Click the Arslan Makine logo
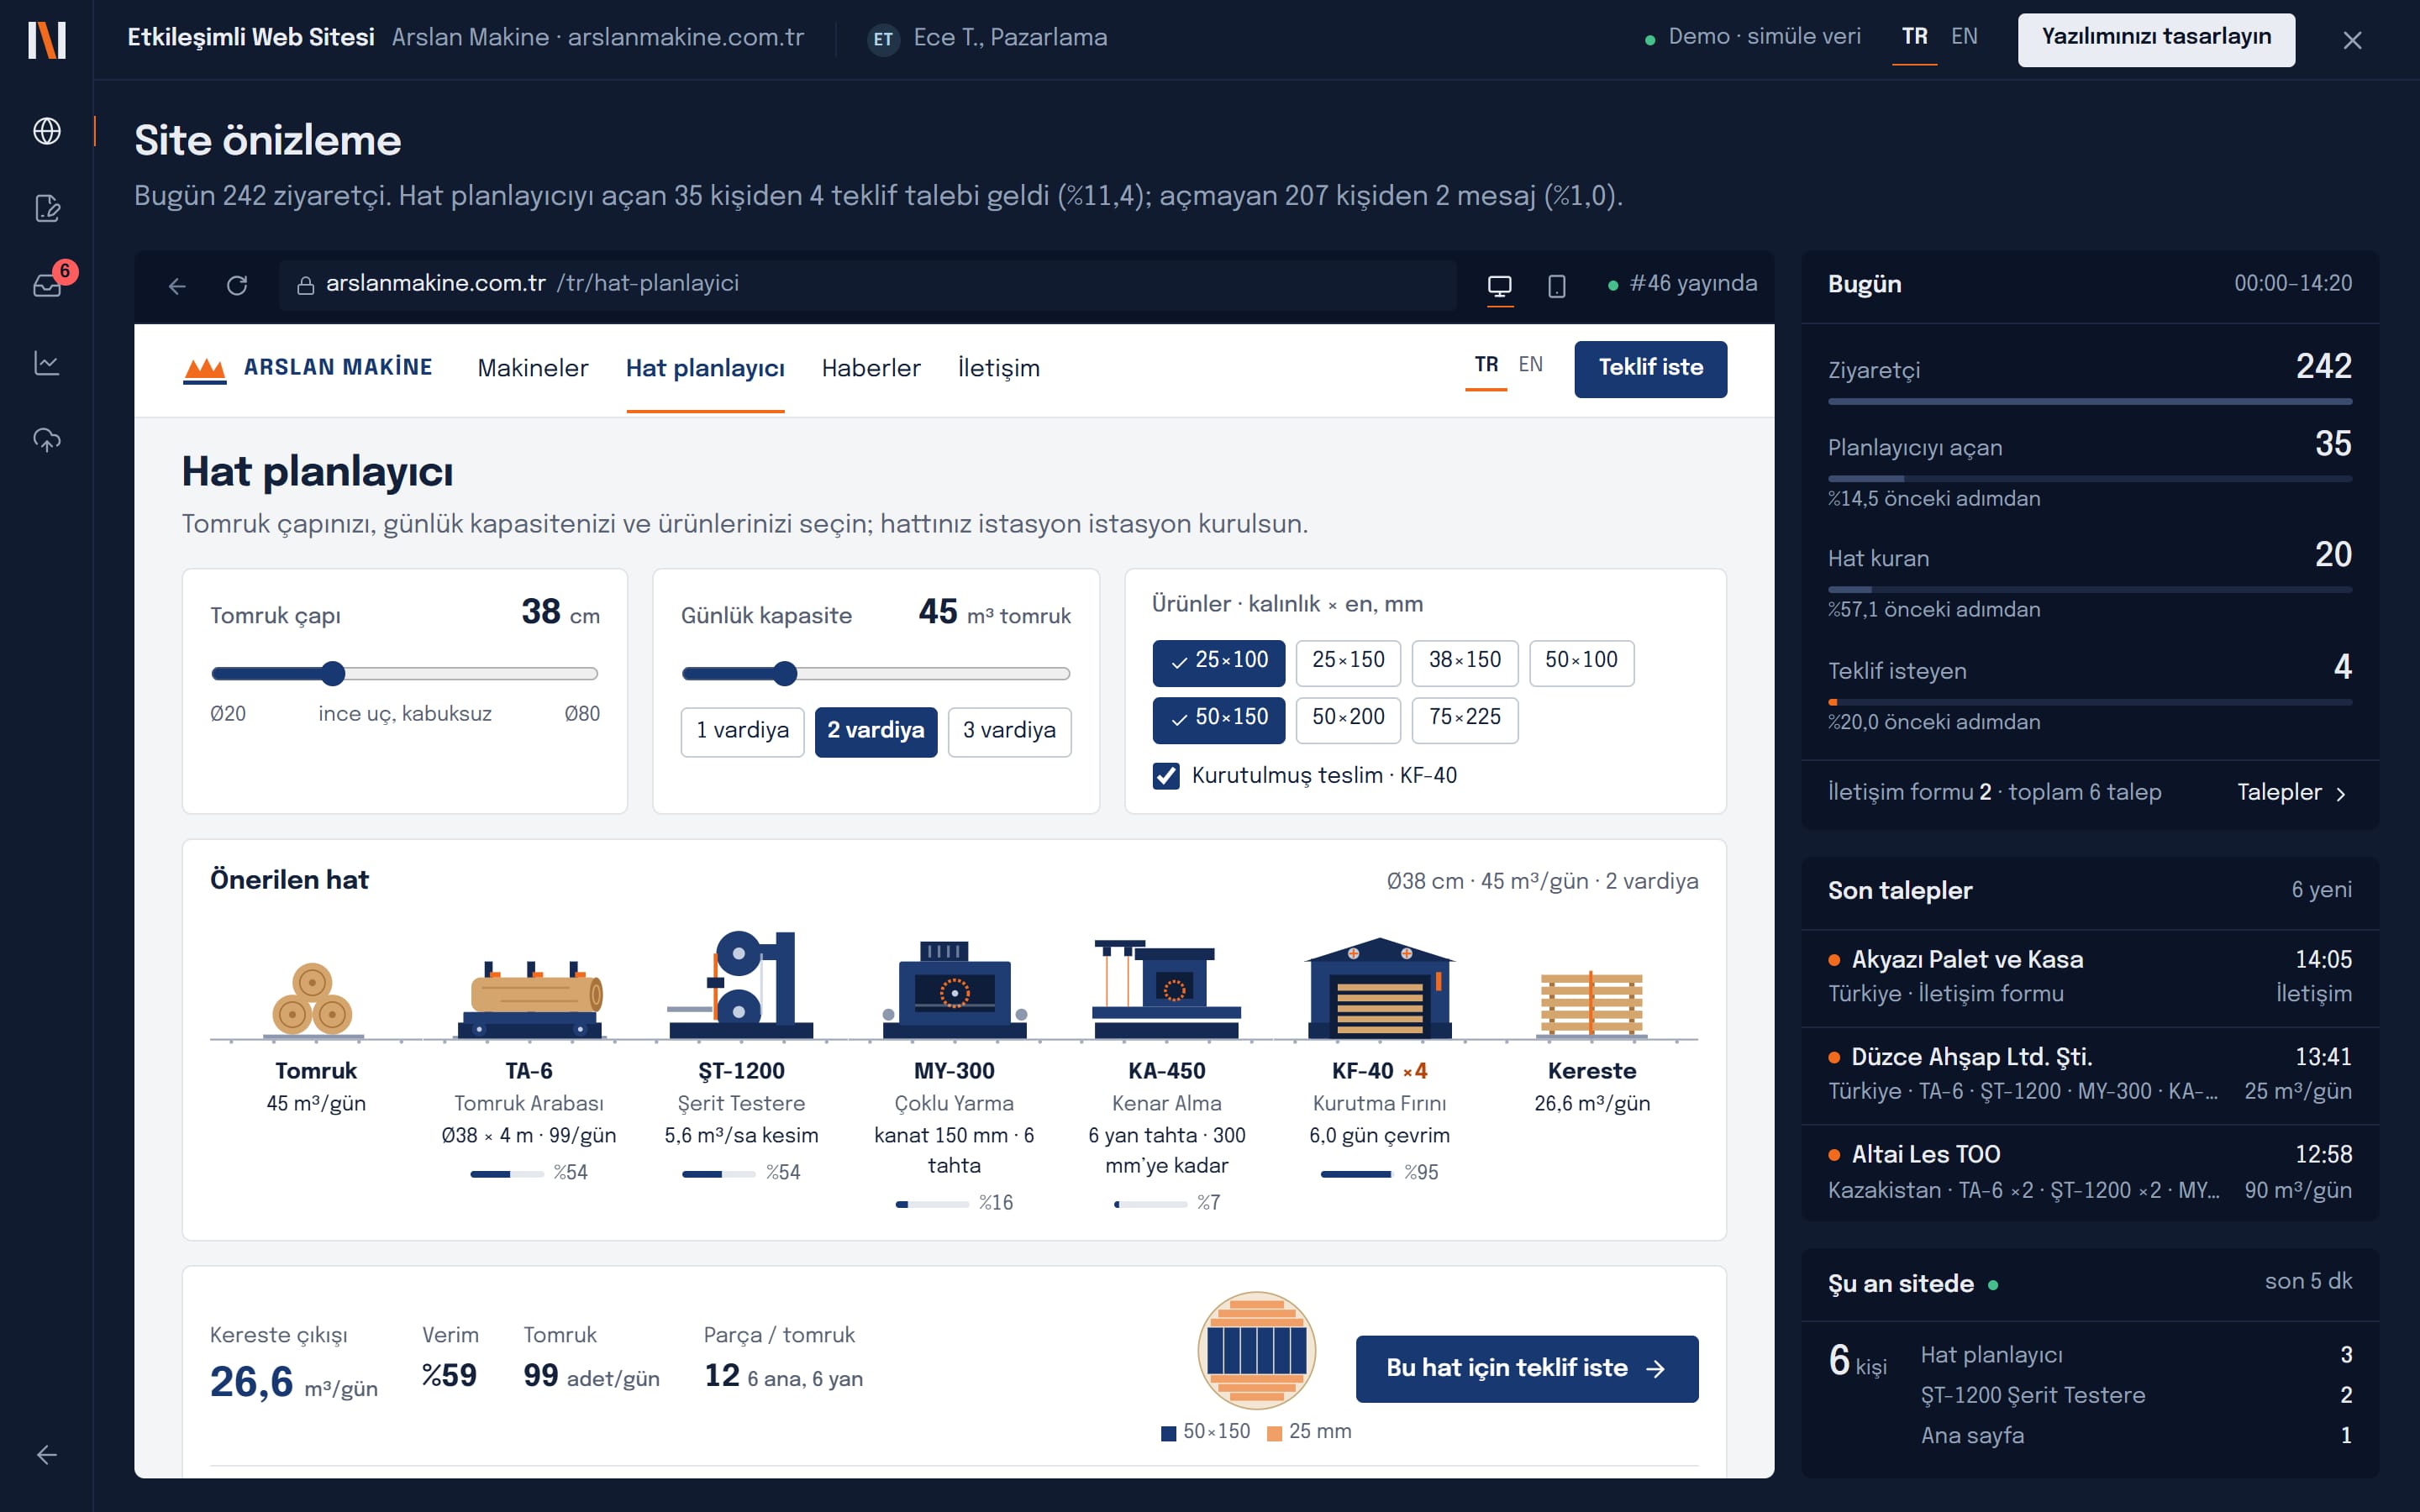Screen dimensions: 2420x1512 pos(308,368)
